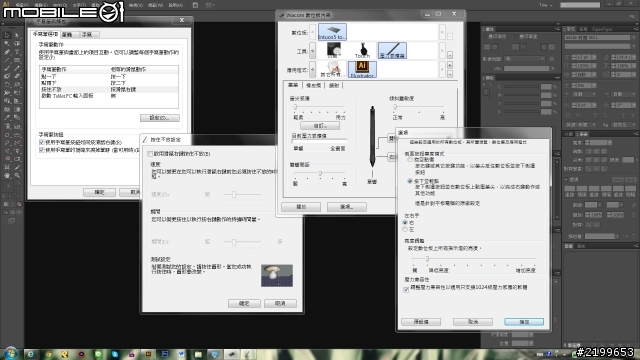Select the All Other application icon in Wacom window
640x360 pixels.
pyautogui.click(x=332, y=69)
